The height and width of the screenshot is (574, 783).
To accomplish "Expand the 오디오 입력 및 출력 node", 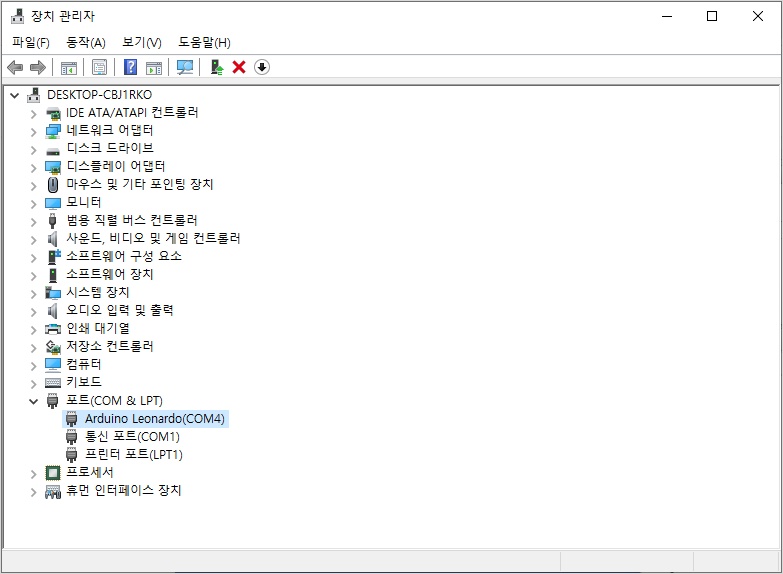I will pos(33,312).
